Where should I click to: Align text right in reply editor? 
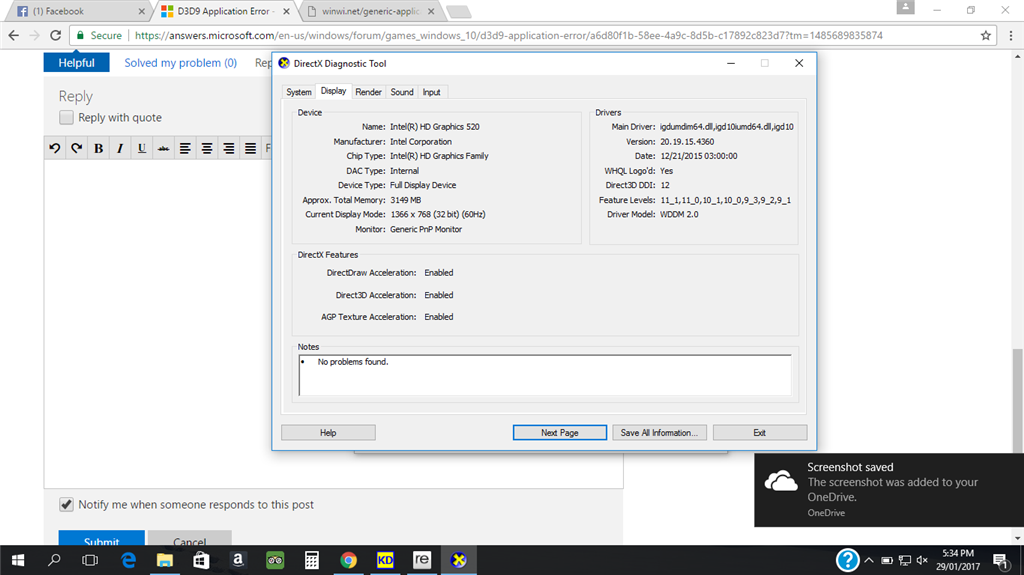point(229,148)
